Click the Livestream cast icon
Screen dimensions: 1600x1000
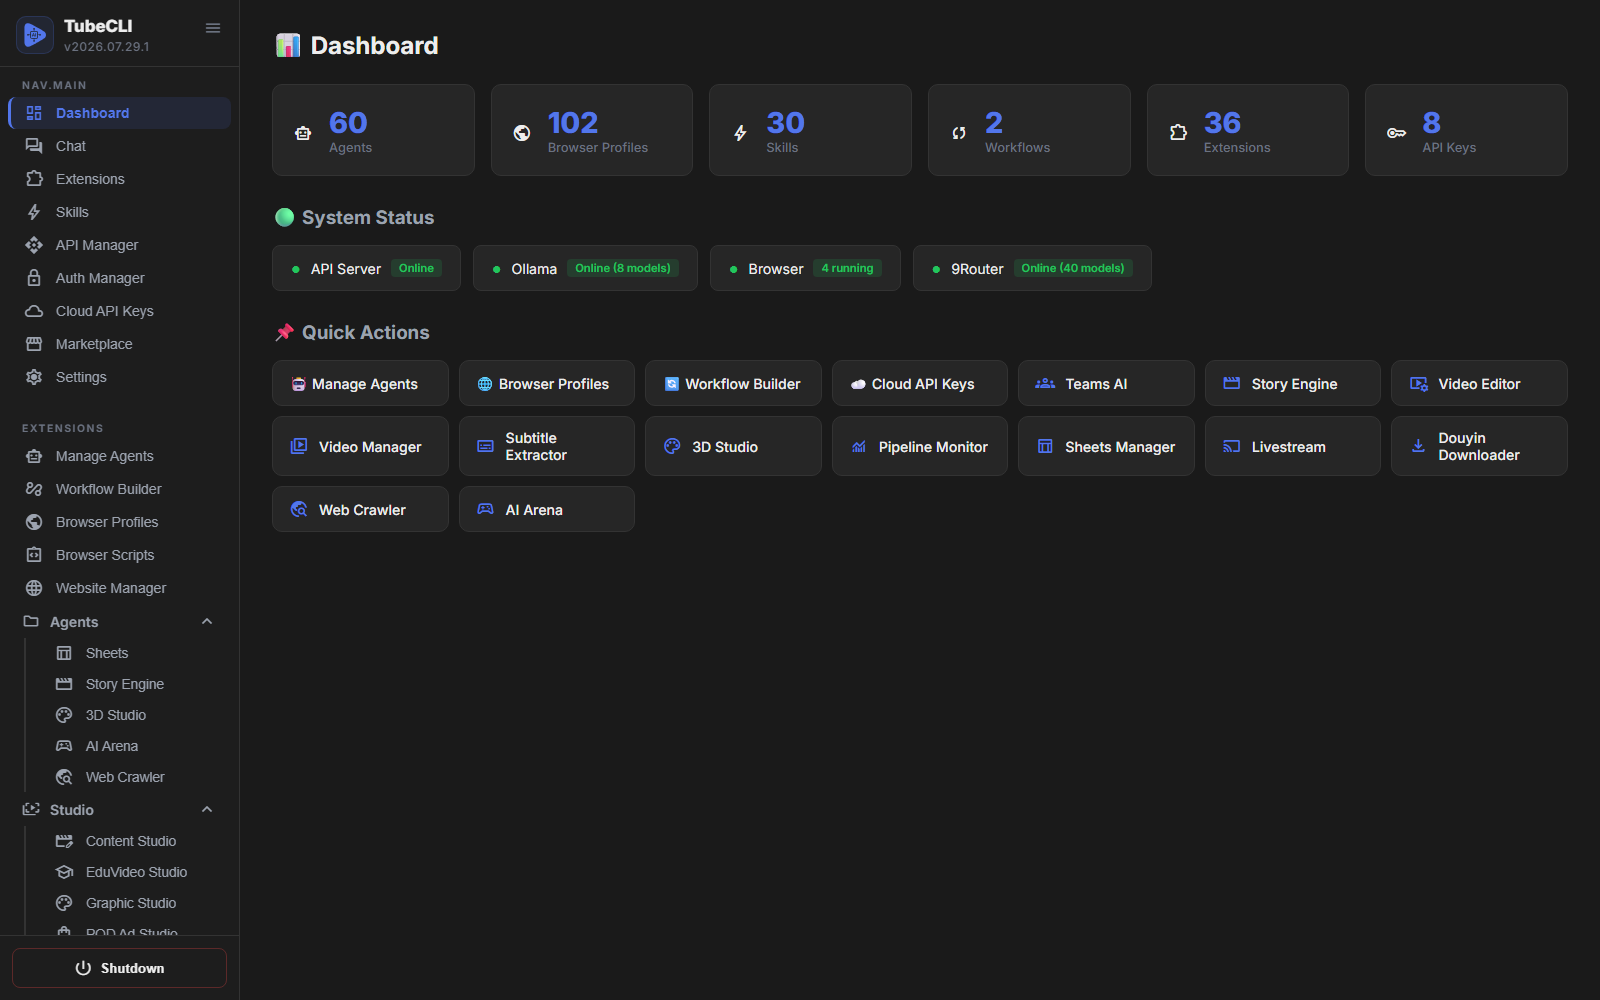tap(1232, 446)
